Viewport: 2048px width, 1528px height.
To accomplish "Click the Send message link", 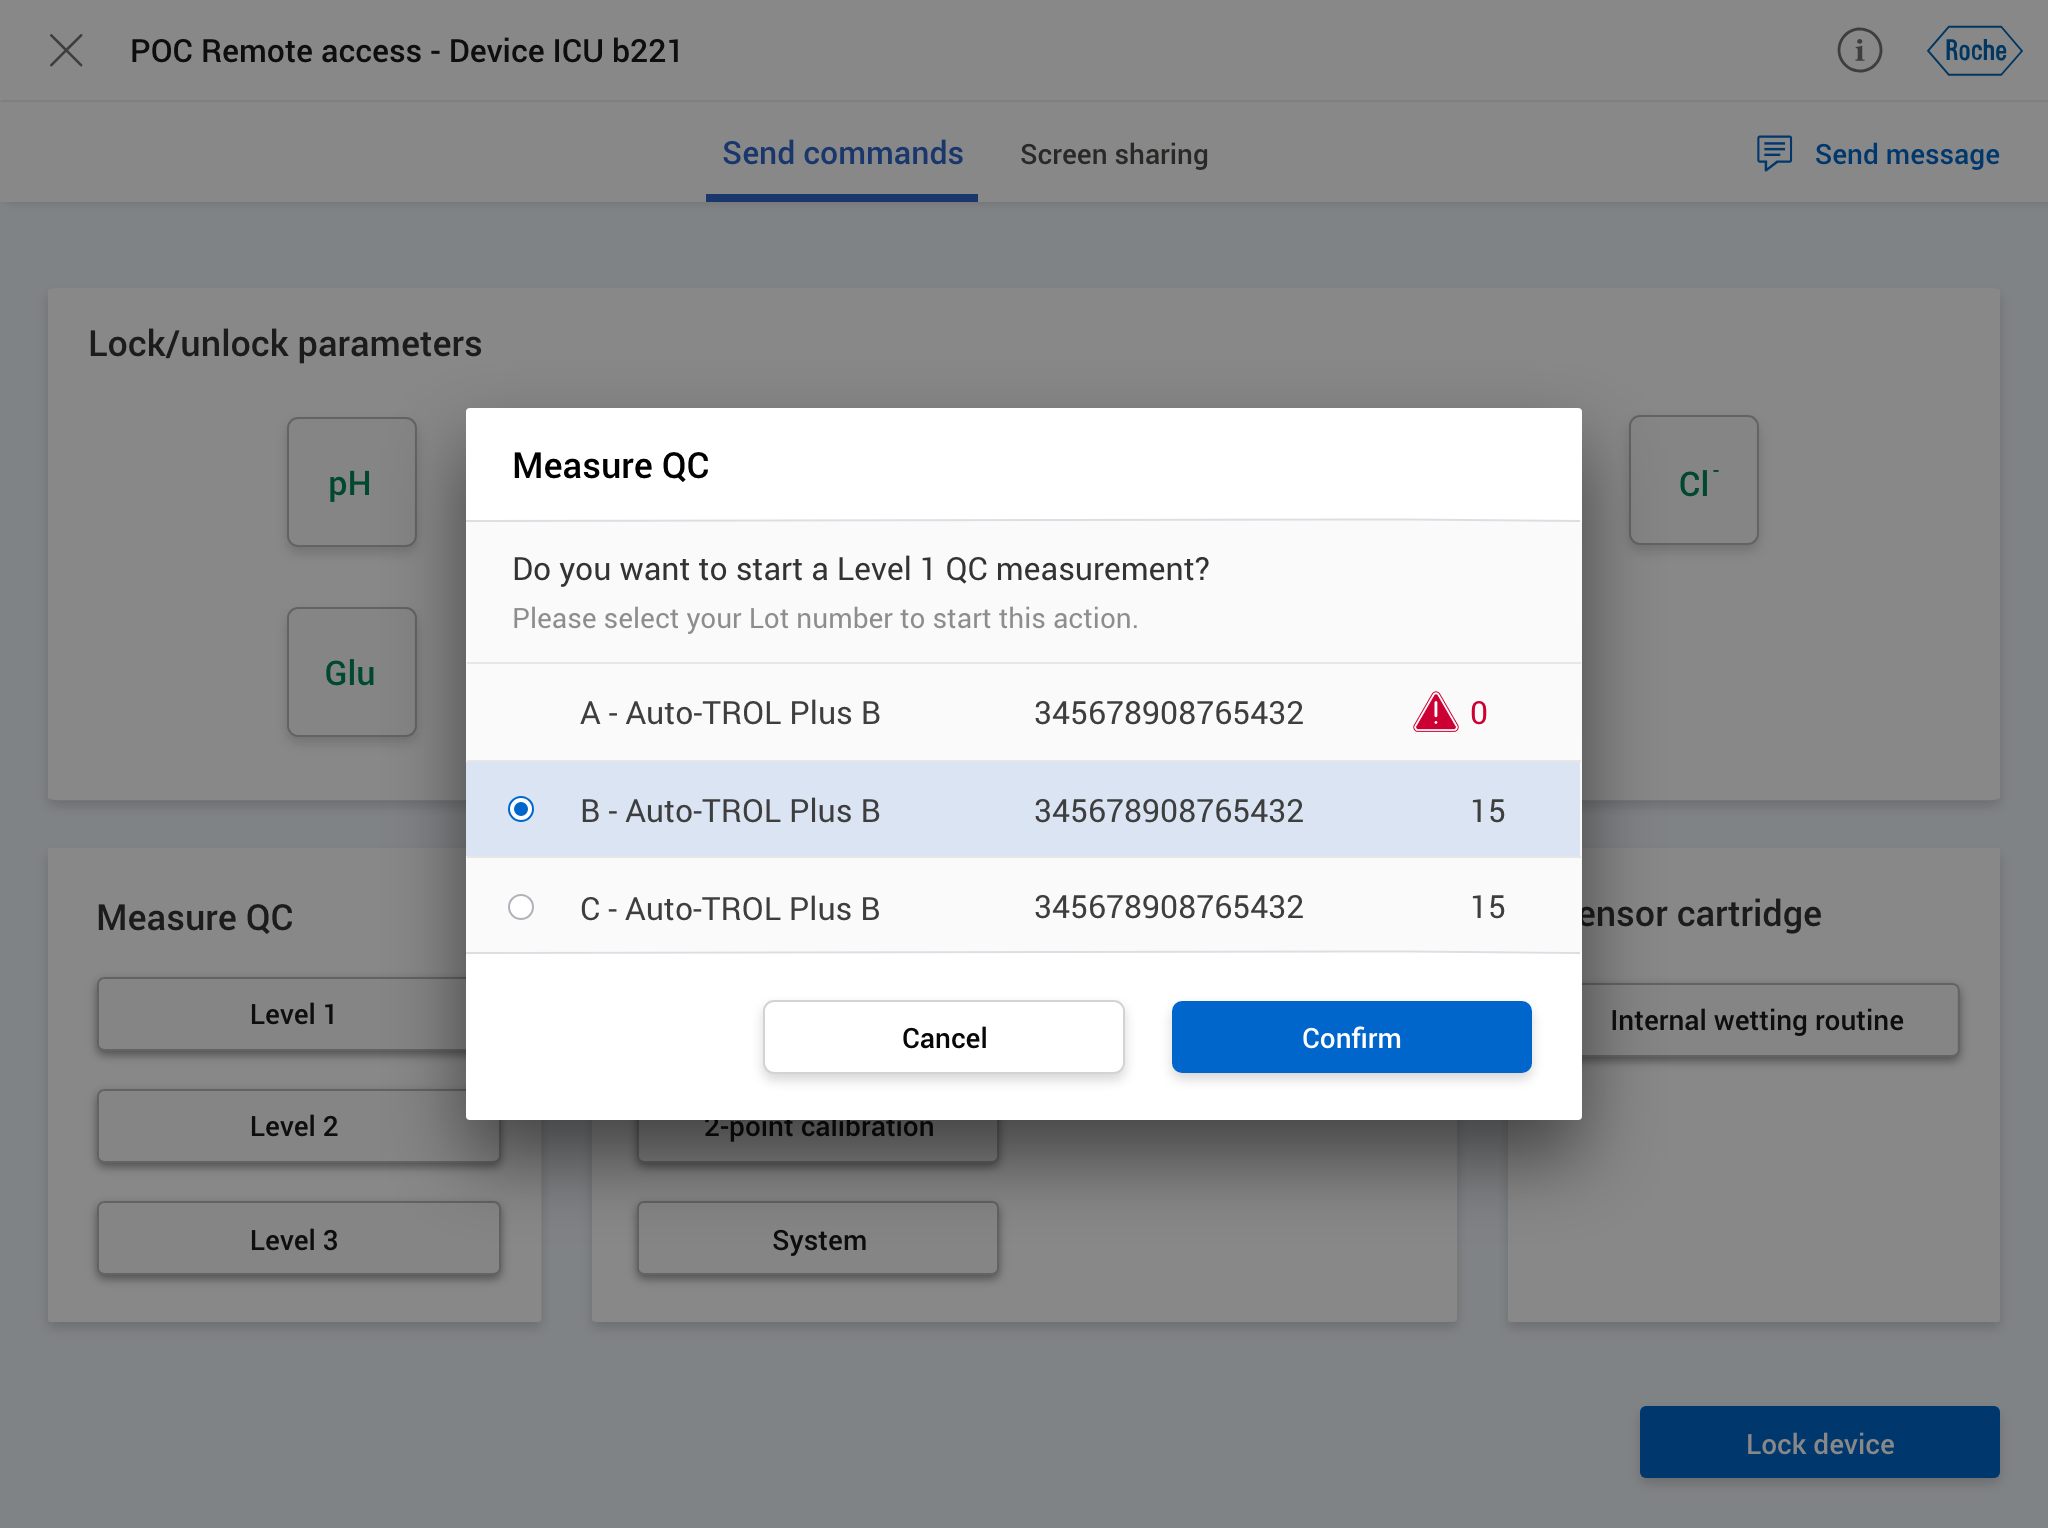I will pyautogui.click(x=1906, y=155).
